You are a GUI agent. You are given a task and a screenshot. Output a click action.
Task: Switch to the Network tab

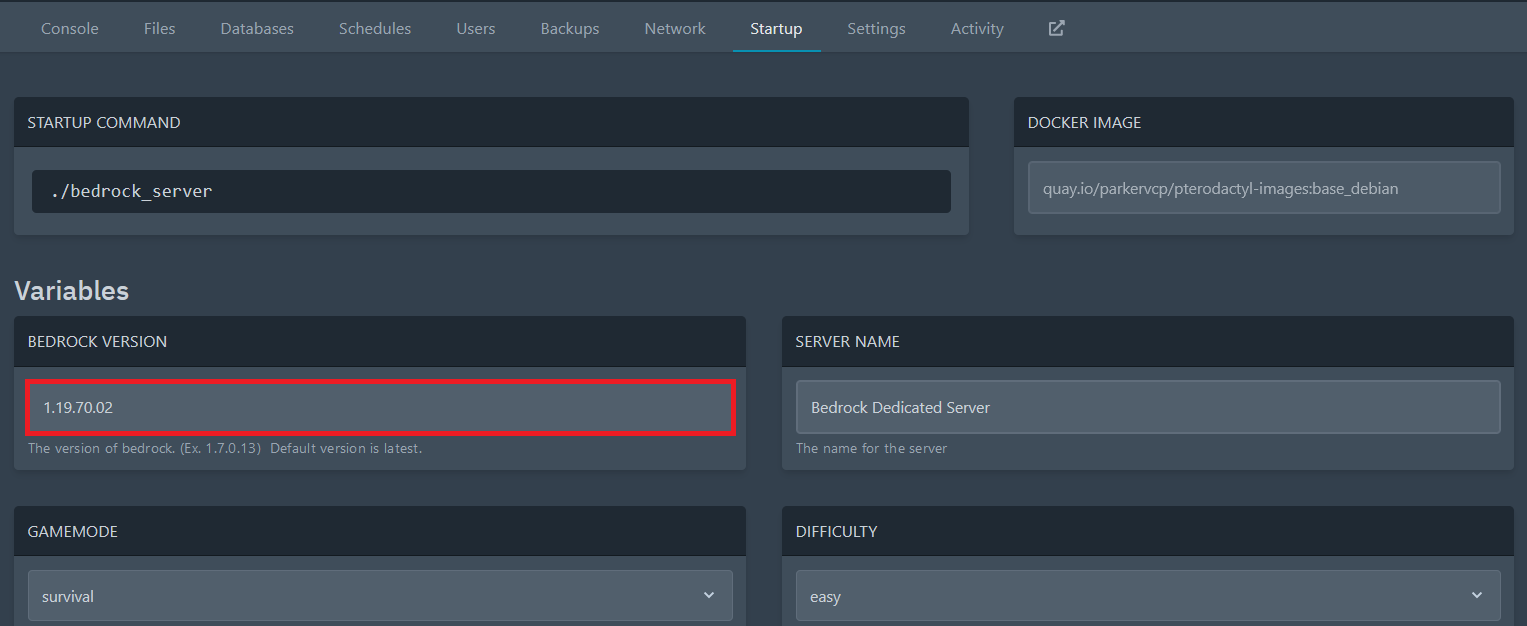coord(675,28)
